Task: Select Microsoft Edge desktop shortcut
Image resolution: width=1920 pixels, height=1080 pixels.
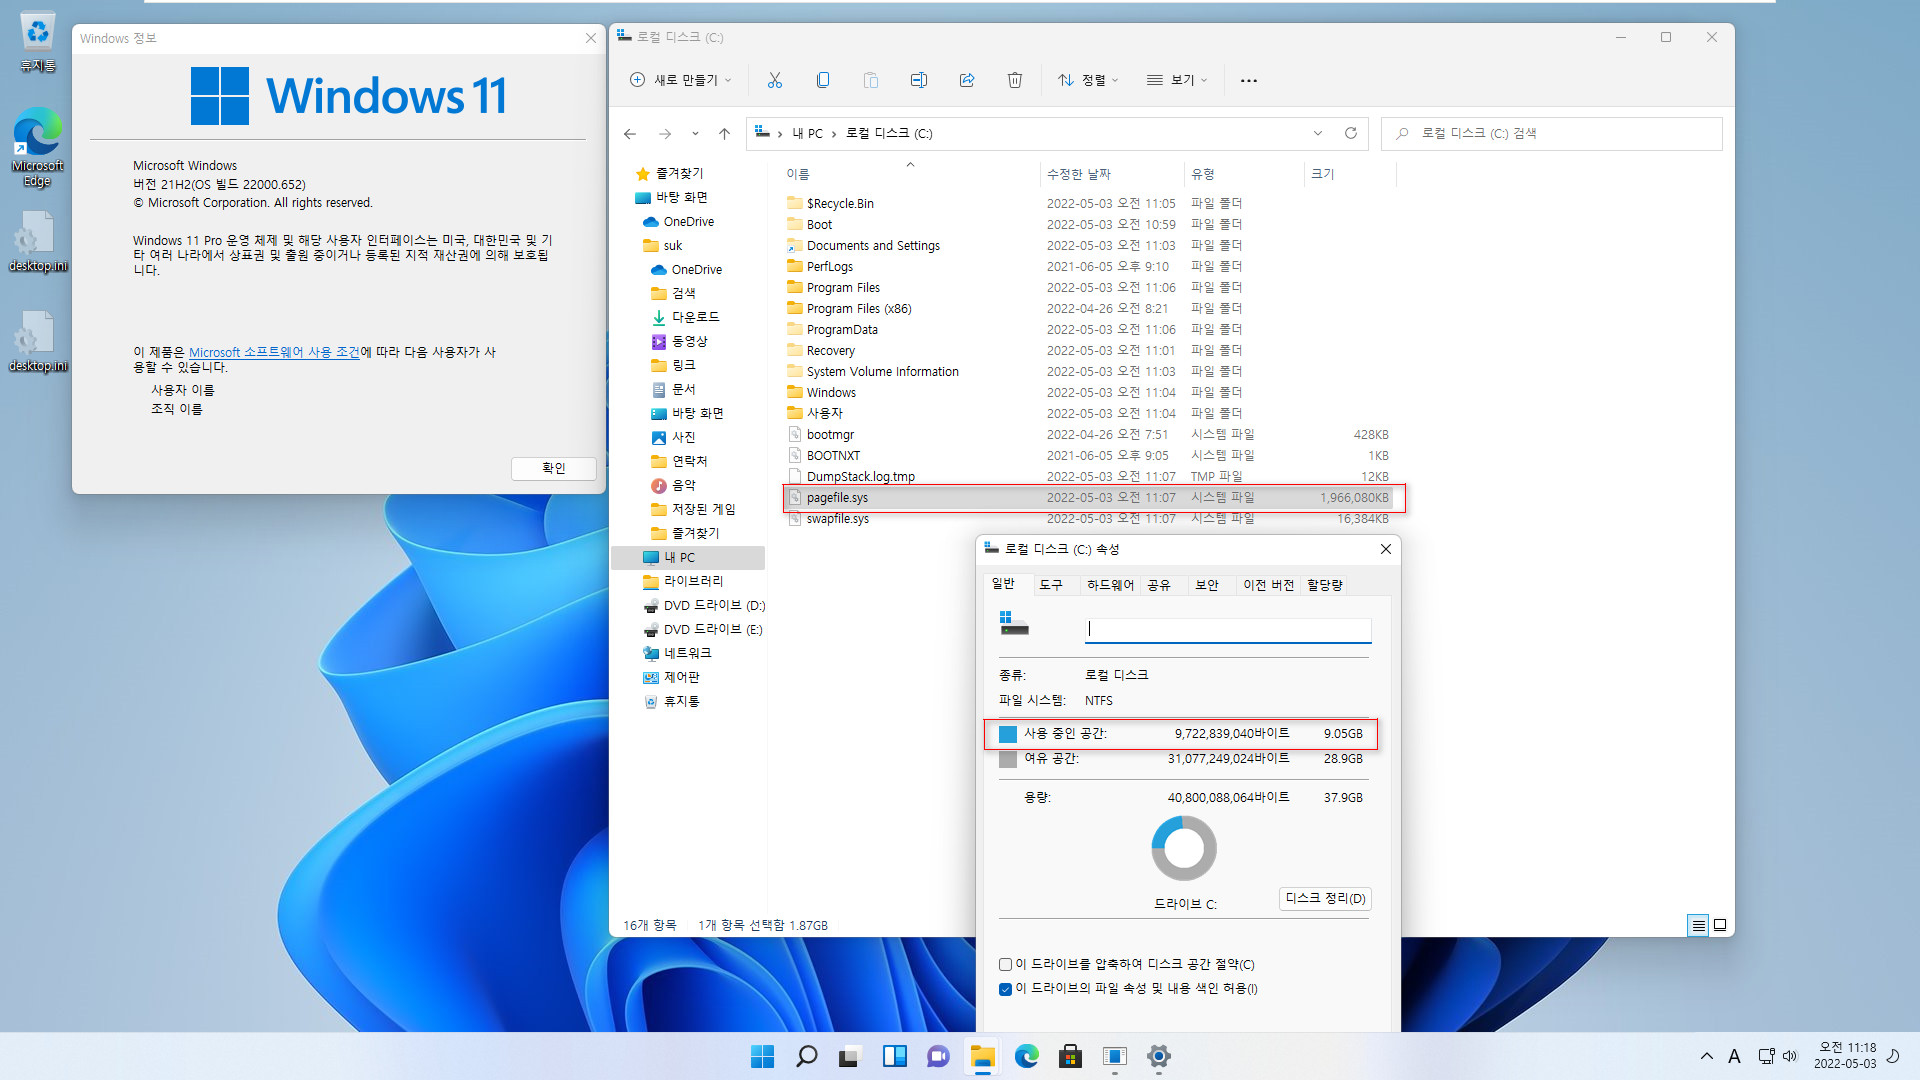Action: point(37,147)
